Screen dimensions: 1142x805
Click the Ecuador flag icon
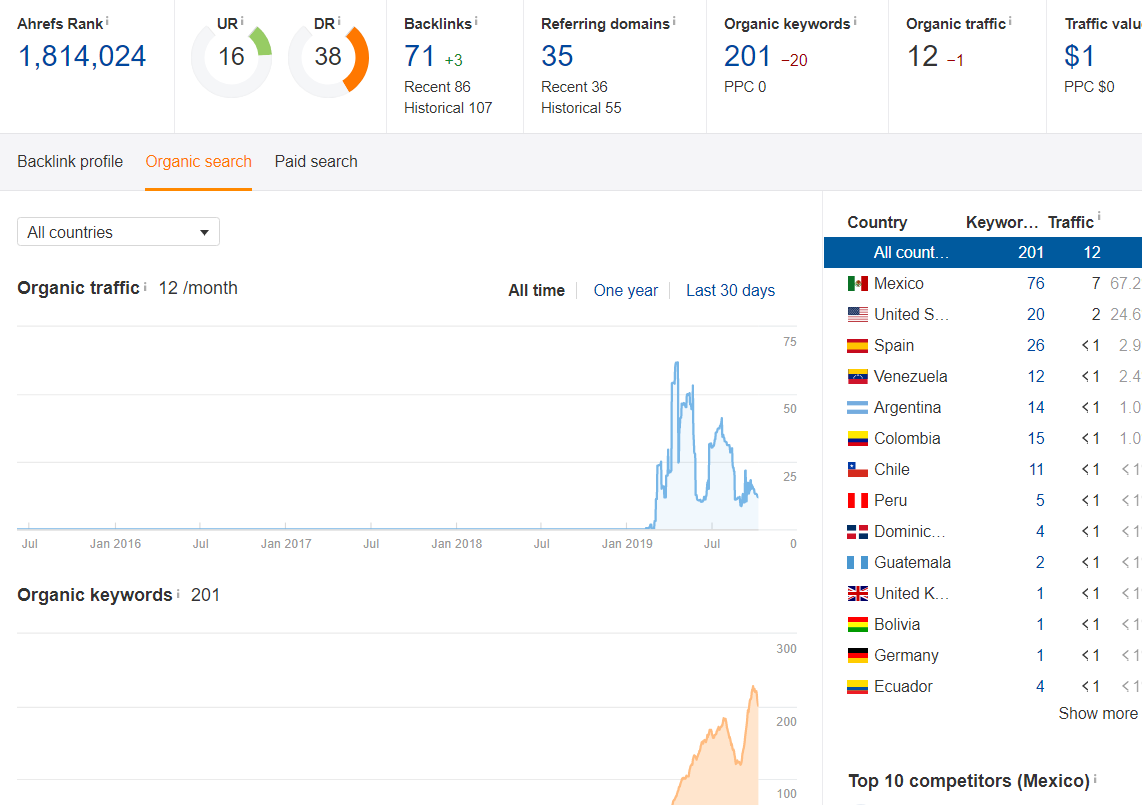(x=857, y=686)
